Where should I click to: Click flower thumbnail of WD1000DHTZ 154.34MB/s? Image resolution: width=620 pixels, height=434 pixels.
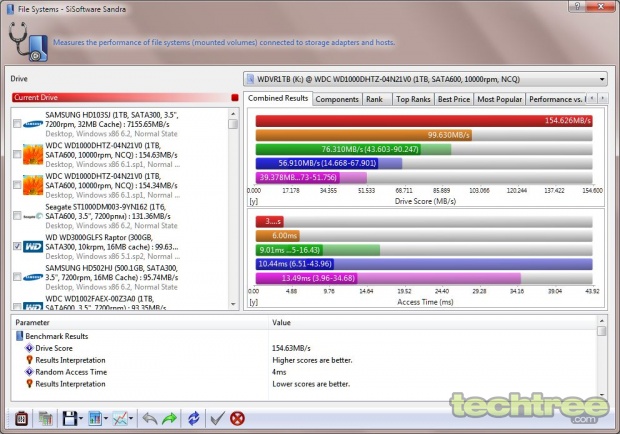pos(33,185)
